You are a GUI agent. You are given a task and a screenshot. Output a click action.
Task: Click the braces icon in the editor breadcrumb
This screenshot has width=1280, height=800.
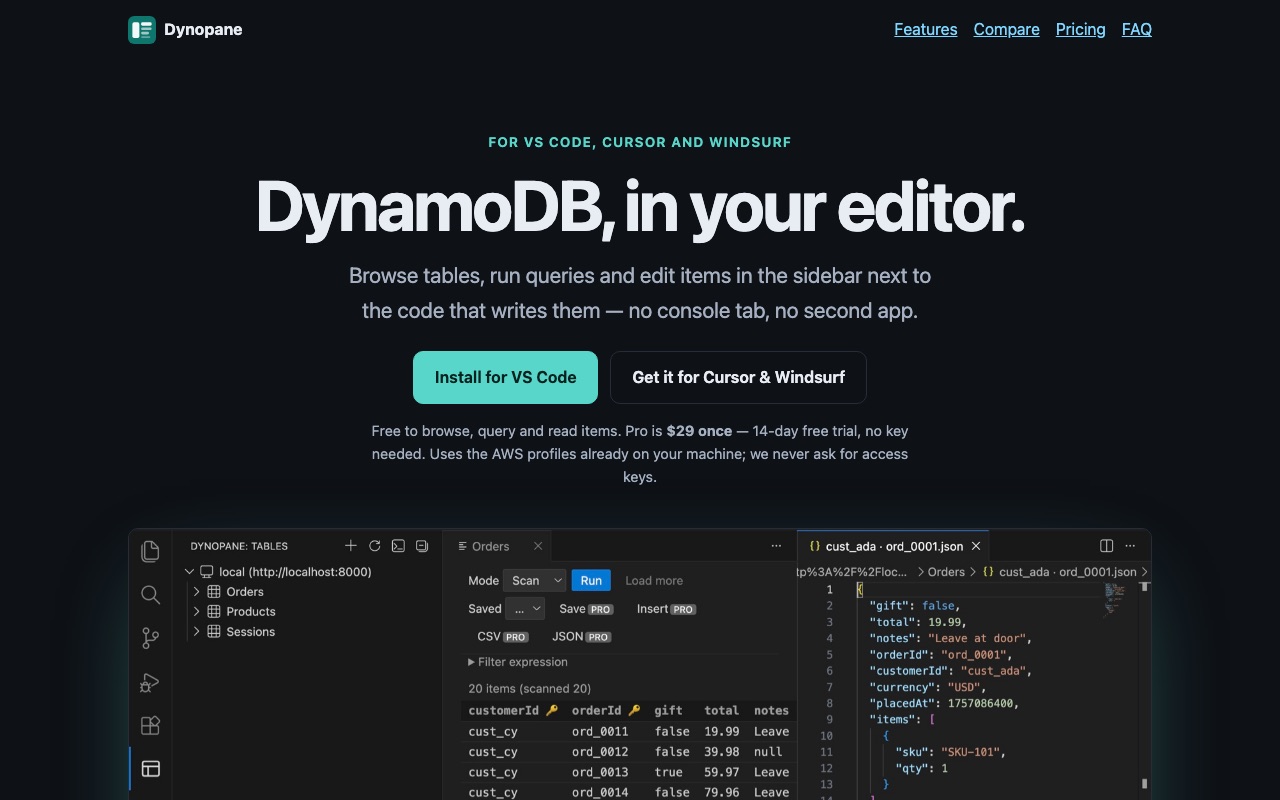tap(988, 572)
